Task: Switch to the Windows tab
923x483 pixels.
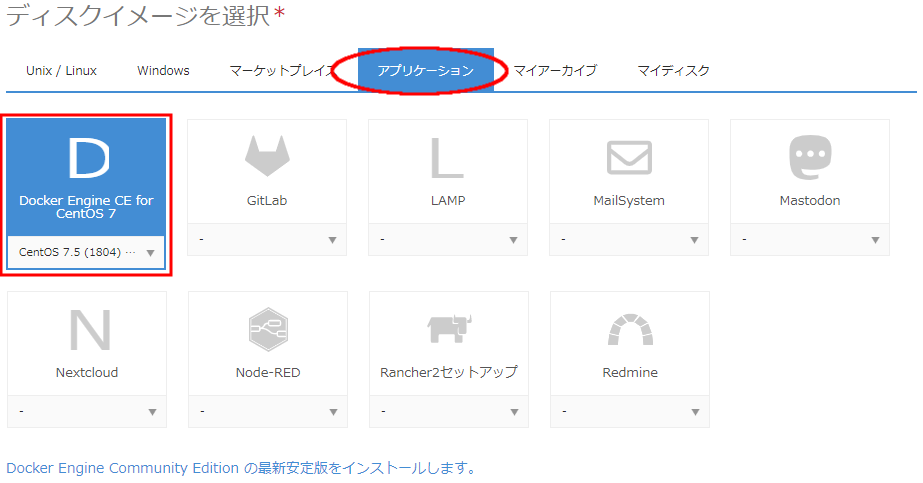Action: click(x=163, y=71)
